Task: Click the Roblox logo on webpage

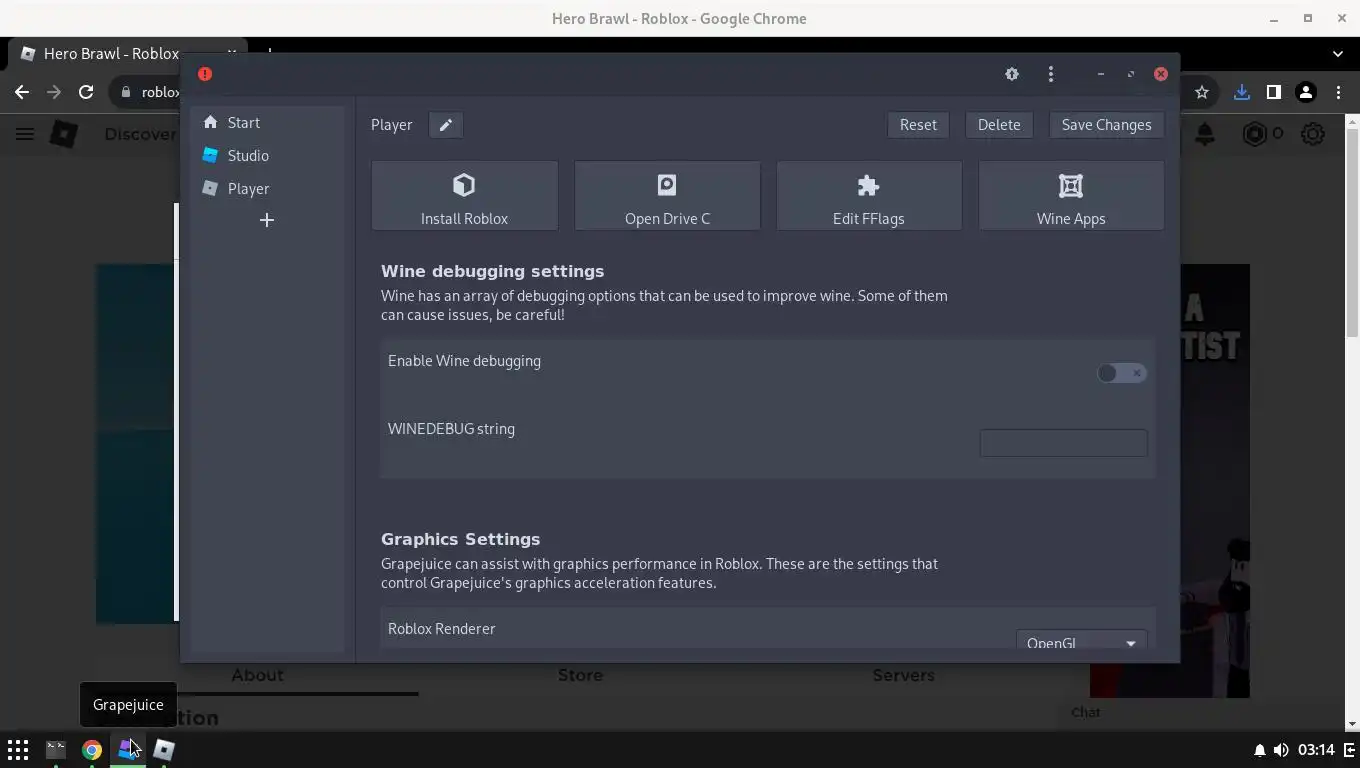Action: click(64, 134)
